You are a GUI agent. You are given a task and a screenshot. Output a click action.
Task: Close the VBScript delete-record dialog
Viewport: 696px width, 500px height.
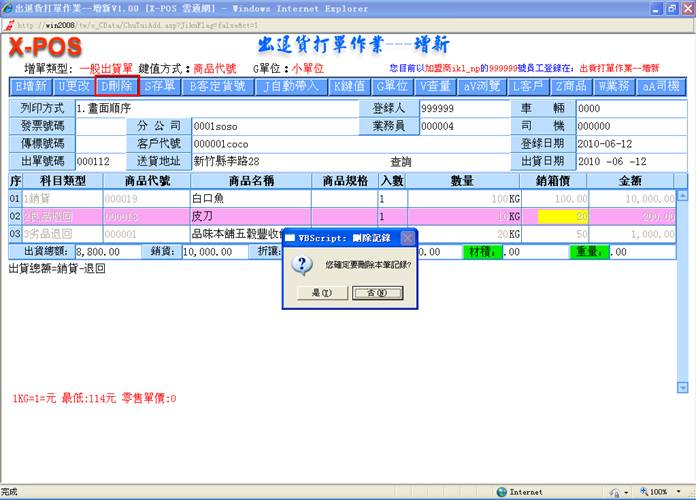coord(408,238)
